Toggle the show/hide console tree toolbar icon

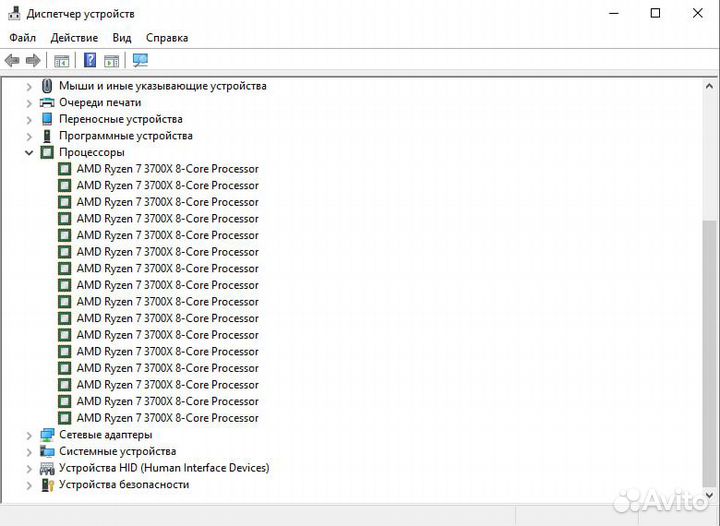[x=62, y=60]
